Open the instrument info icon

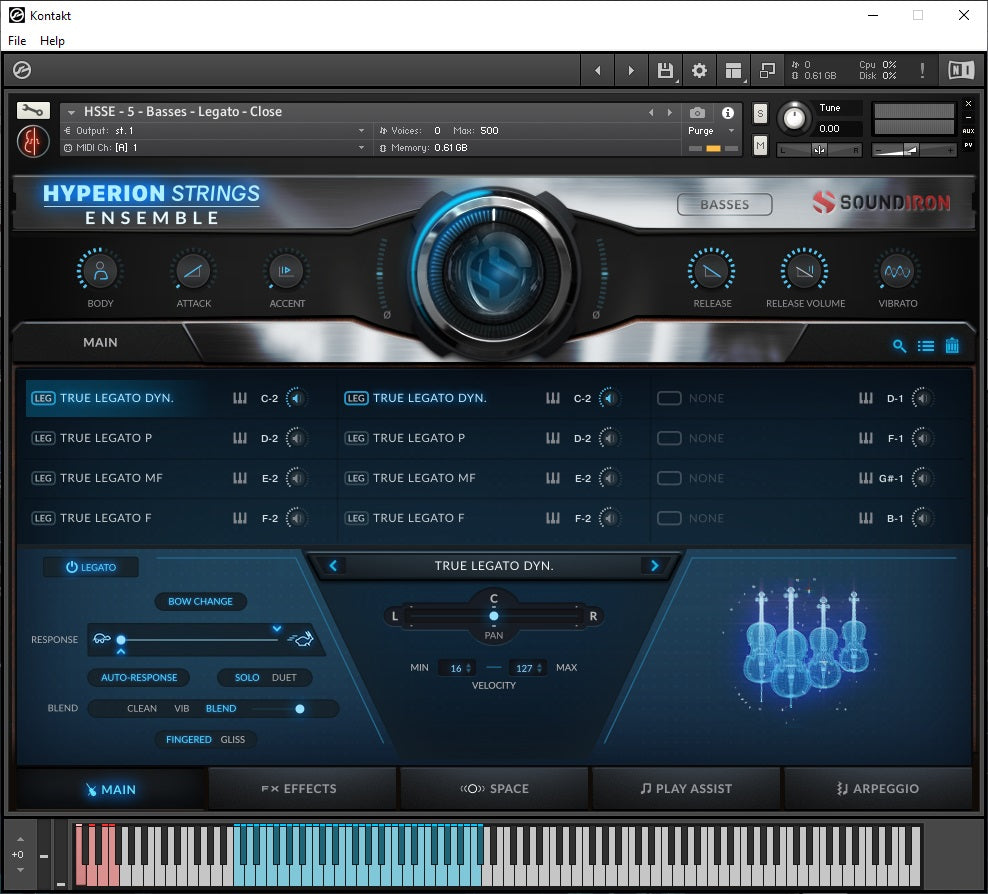(x=728, y=113)
